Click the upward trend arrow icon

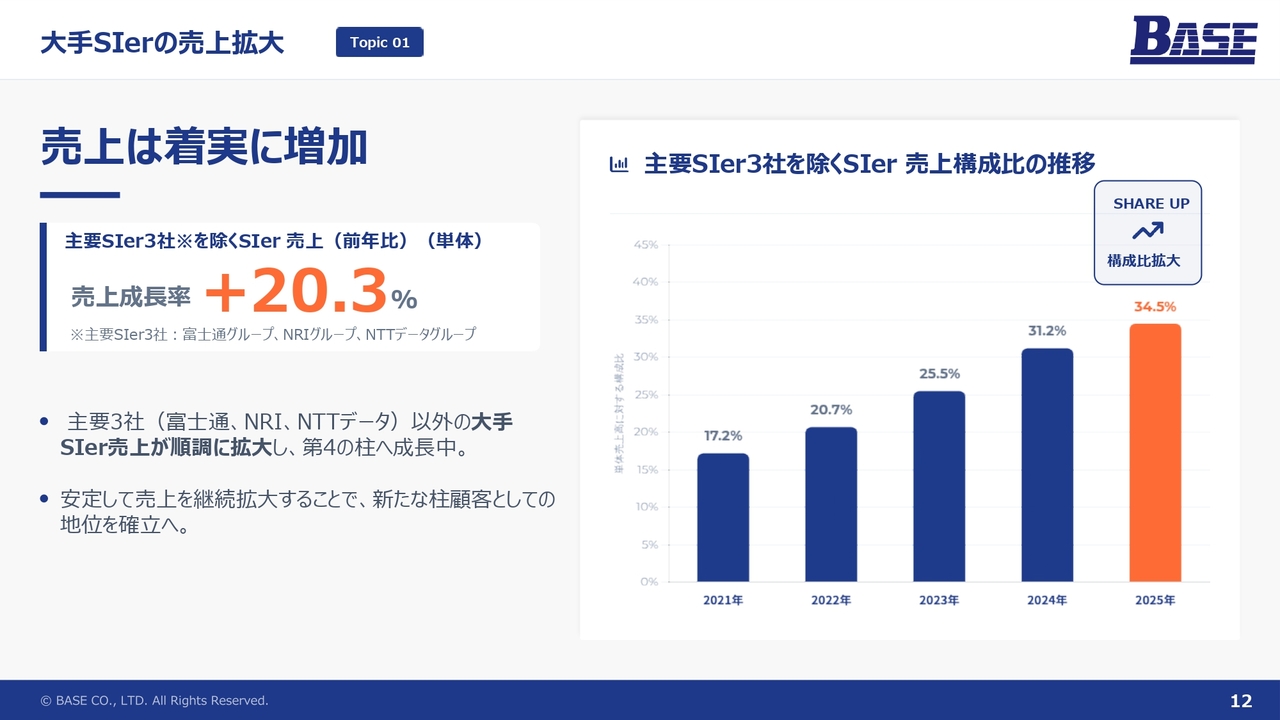pyautogui.click(x=1147, y=231)
